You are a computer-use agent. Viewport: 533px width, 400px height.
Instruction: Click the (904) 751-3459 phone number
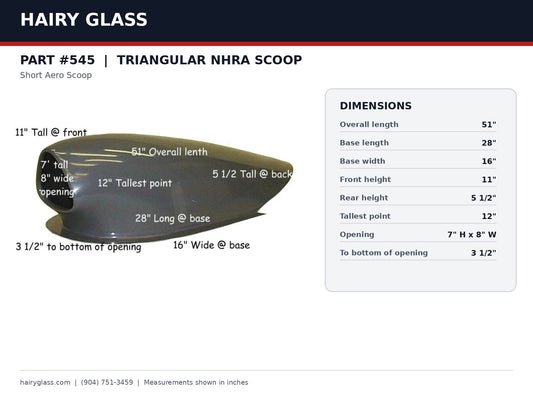tap(107, 382)
